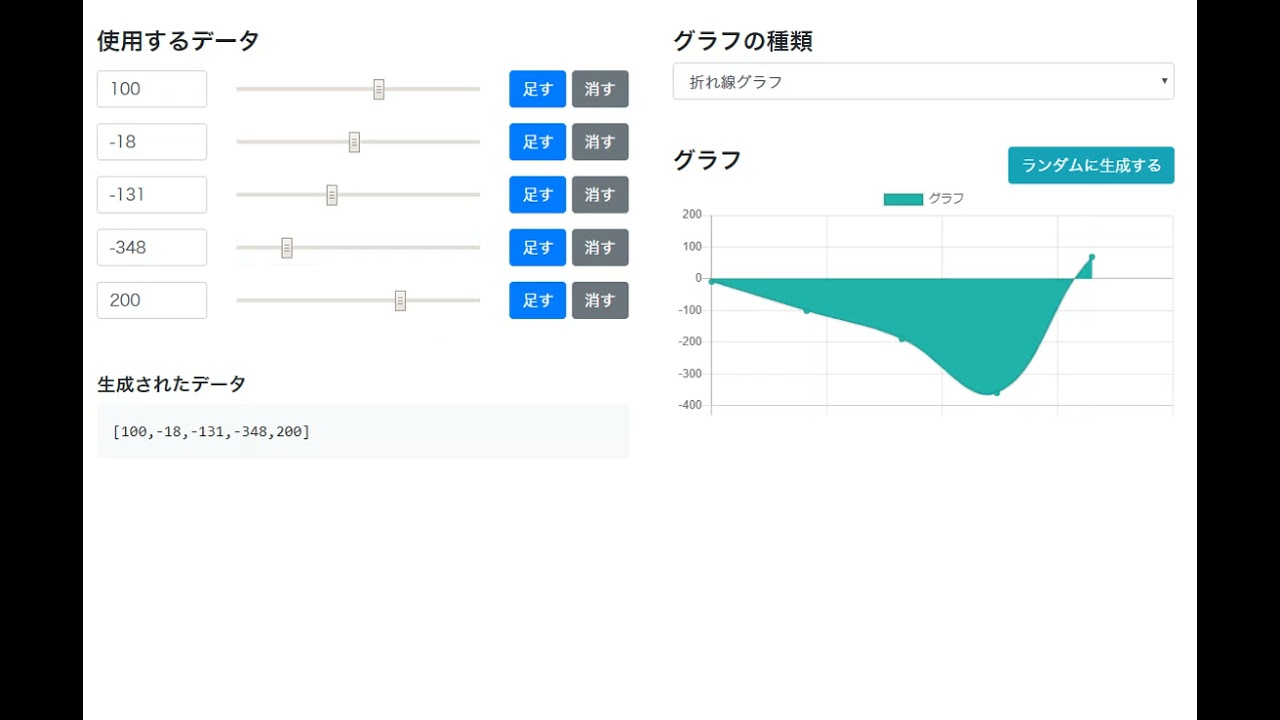Add a row after -348 using 足す
Viewport: 1280px width, 720px height.
537,248
